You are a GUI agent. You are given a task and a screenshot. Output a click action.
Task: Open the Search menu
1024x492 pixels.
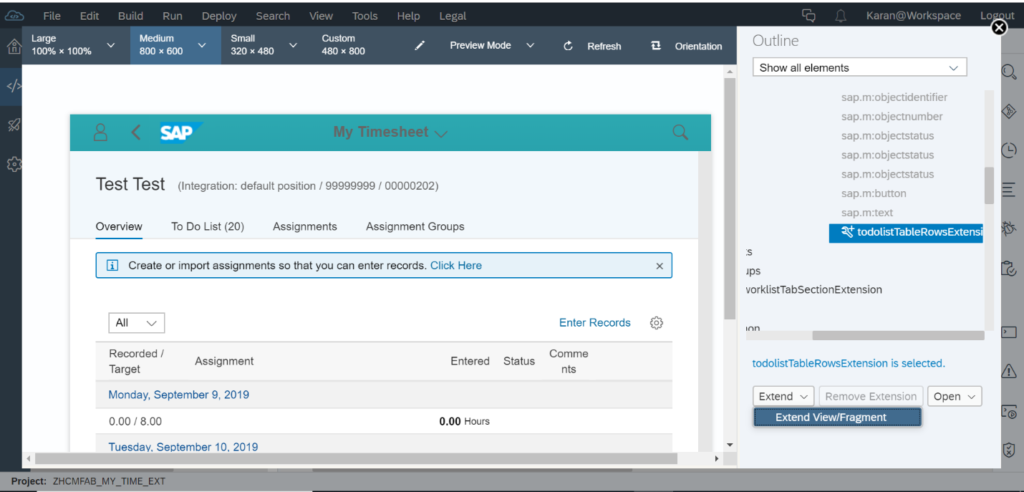click(273, 16)
